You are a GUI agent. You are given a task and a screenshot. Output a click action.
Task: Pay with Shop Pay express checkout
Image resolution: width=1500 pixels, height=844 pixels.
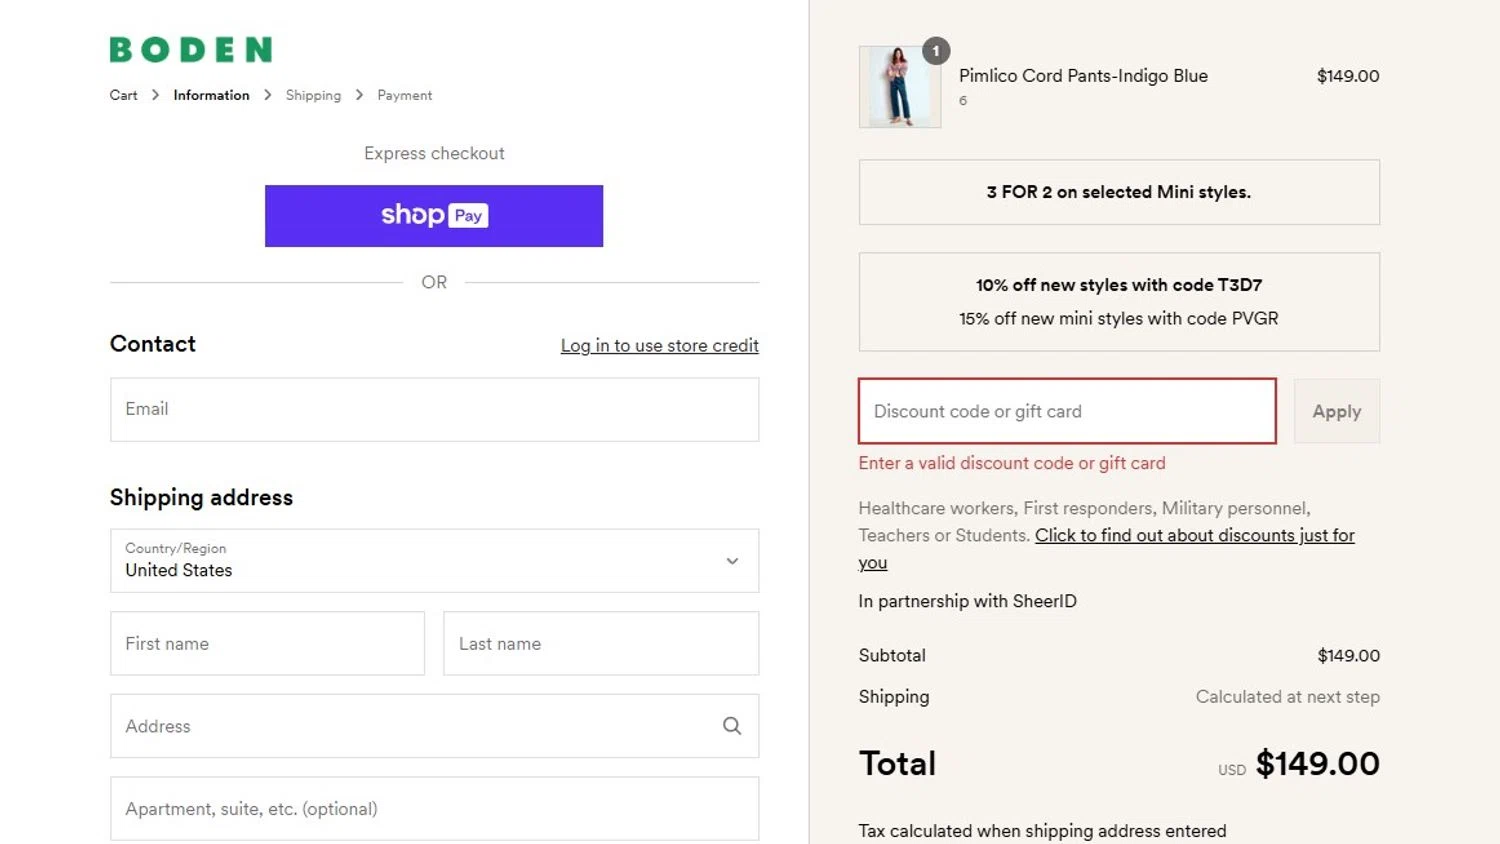pyautogui.click(x=434, y=216)
